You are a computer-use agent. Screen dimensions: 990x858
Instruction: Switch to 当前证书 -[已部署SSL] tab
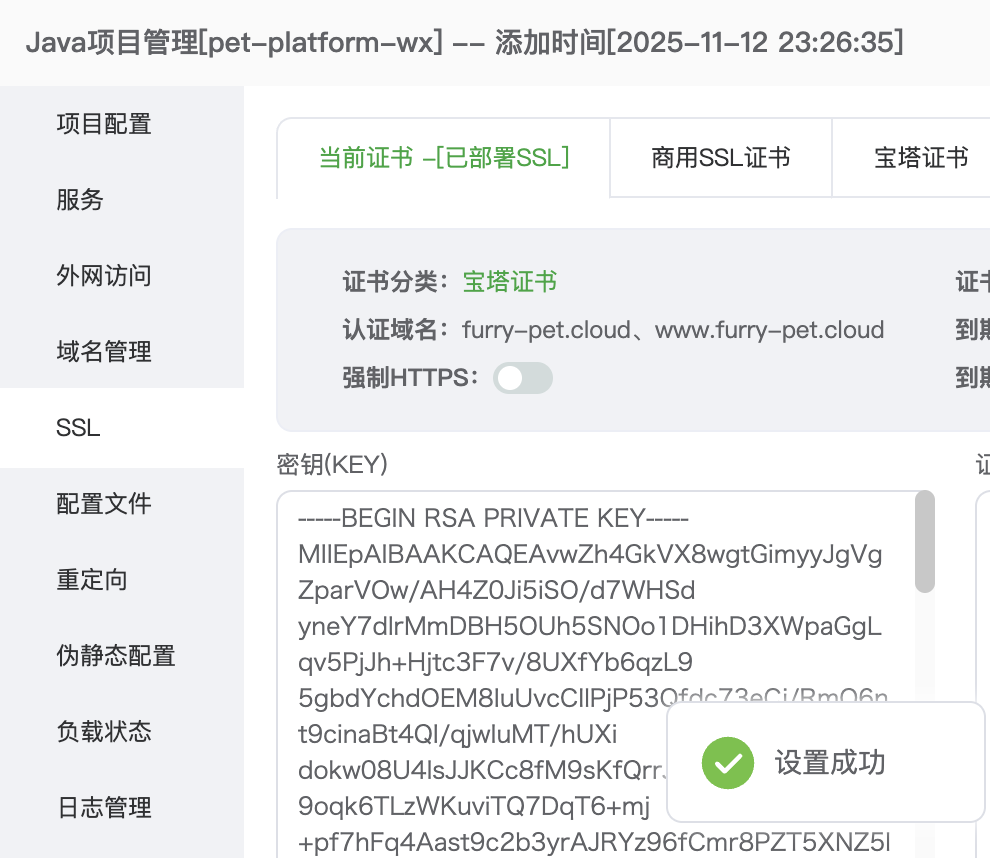point(444,158)
